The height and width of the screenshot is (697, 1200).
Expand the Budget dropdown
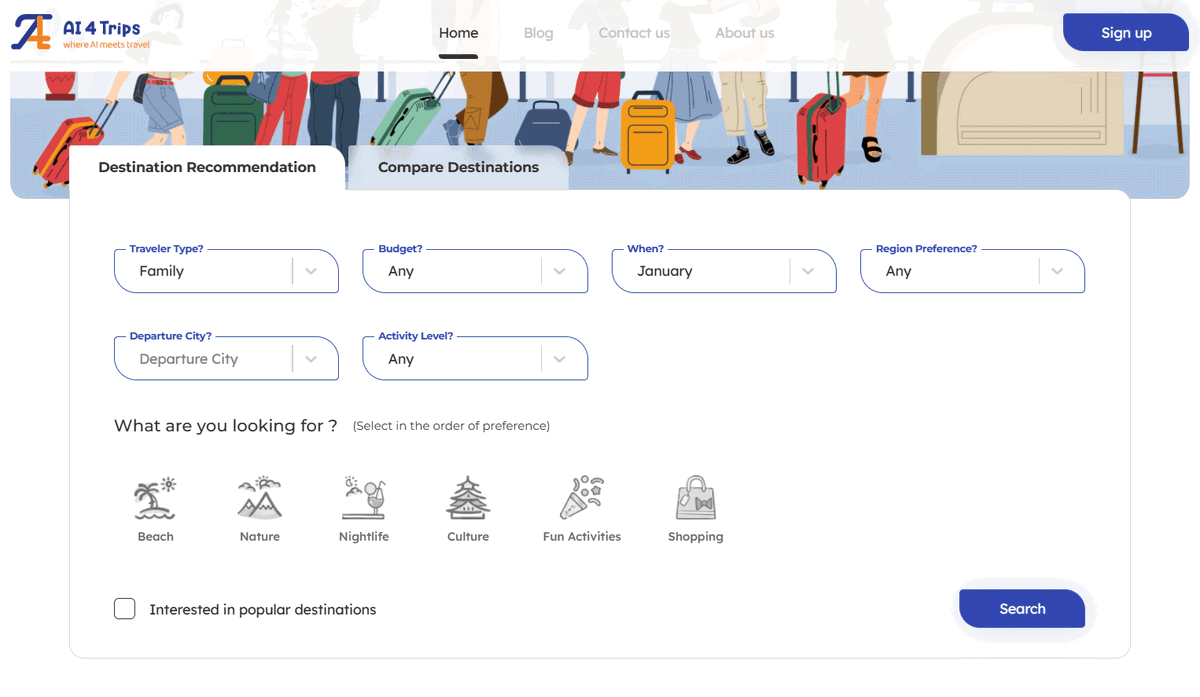475,271
